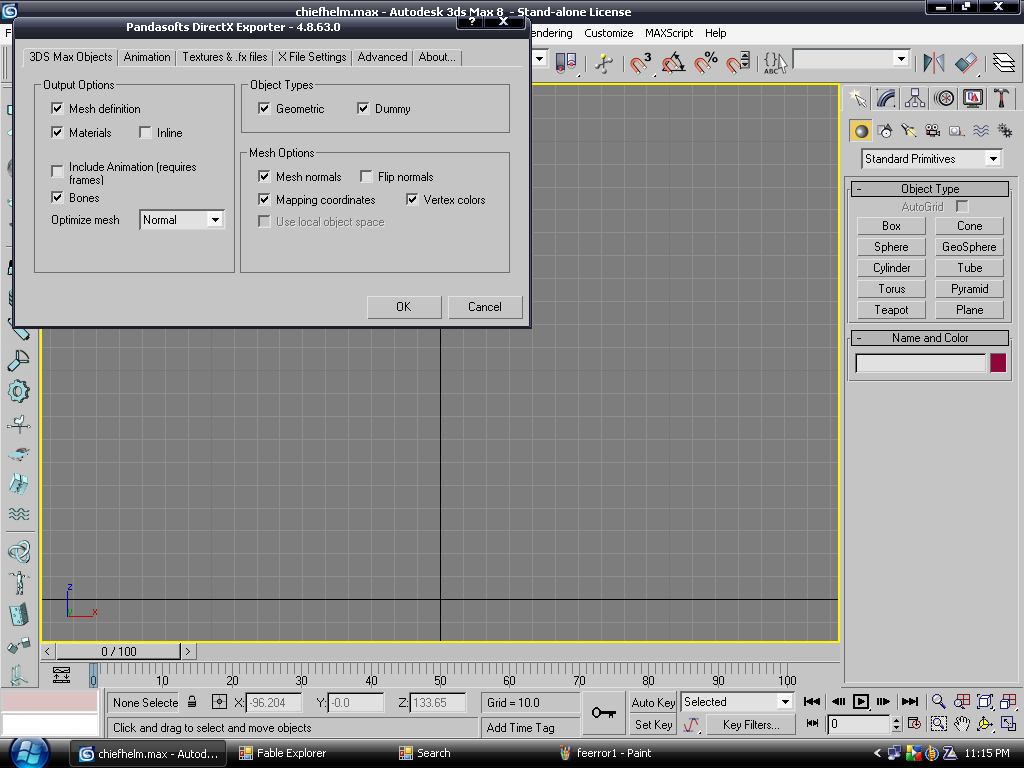Expand the Standard Primitives dropdown
Image resolution: width=1024 pixels, height=768 pixels.
(992, 159)
